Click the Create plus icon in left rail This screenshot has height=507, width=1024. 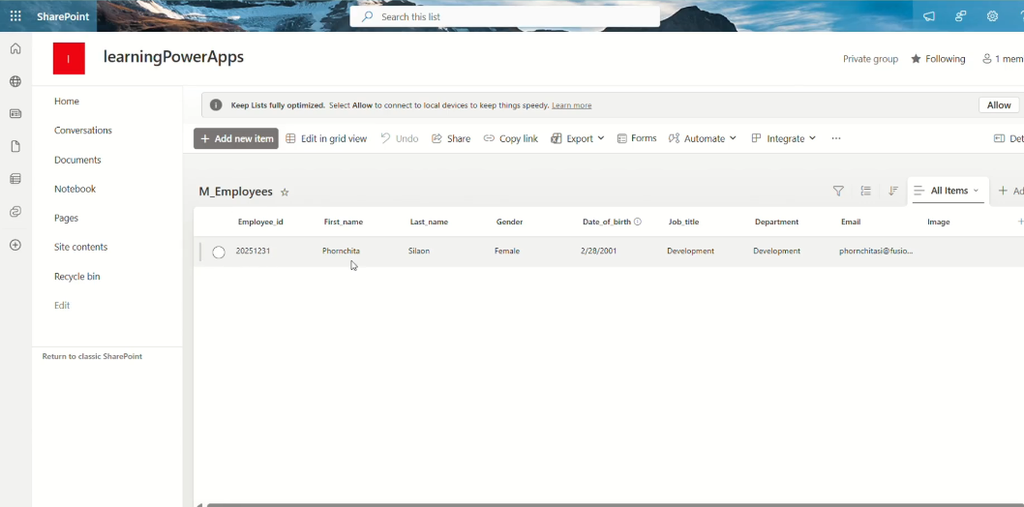click(16, 245)
